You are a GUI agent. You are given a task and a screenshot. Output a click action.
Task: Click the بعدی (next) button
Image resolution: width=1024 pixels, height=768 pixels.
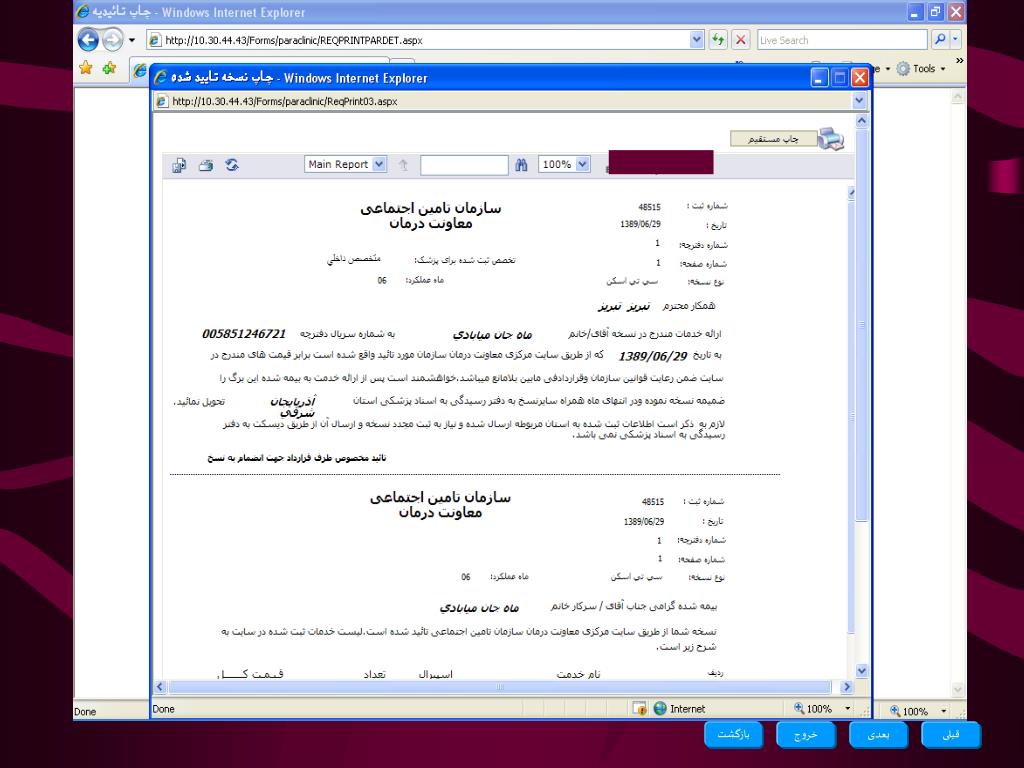878,735
